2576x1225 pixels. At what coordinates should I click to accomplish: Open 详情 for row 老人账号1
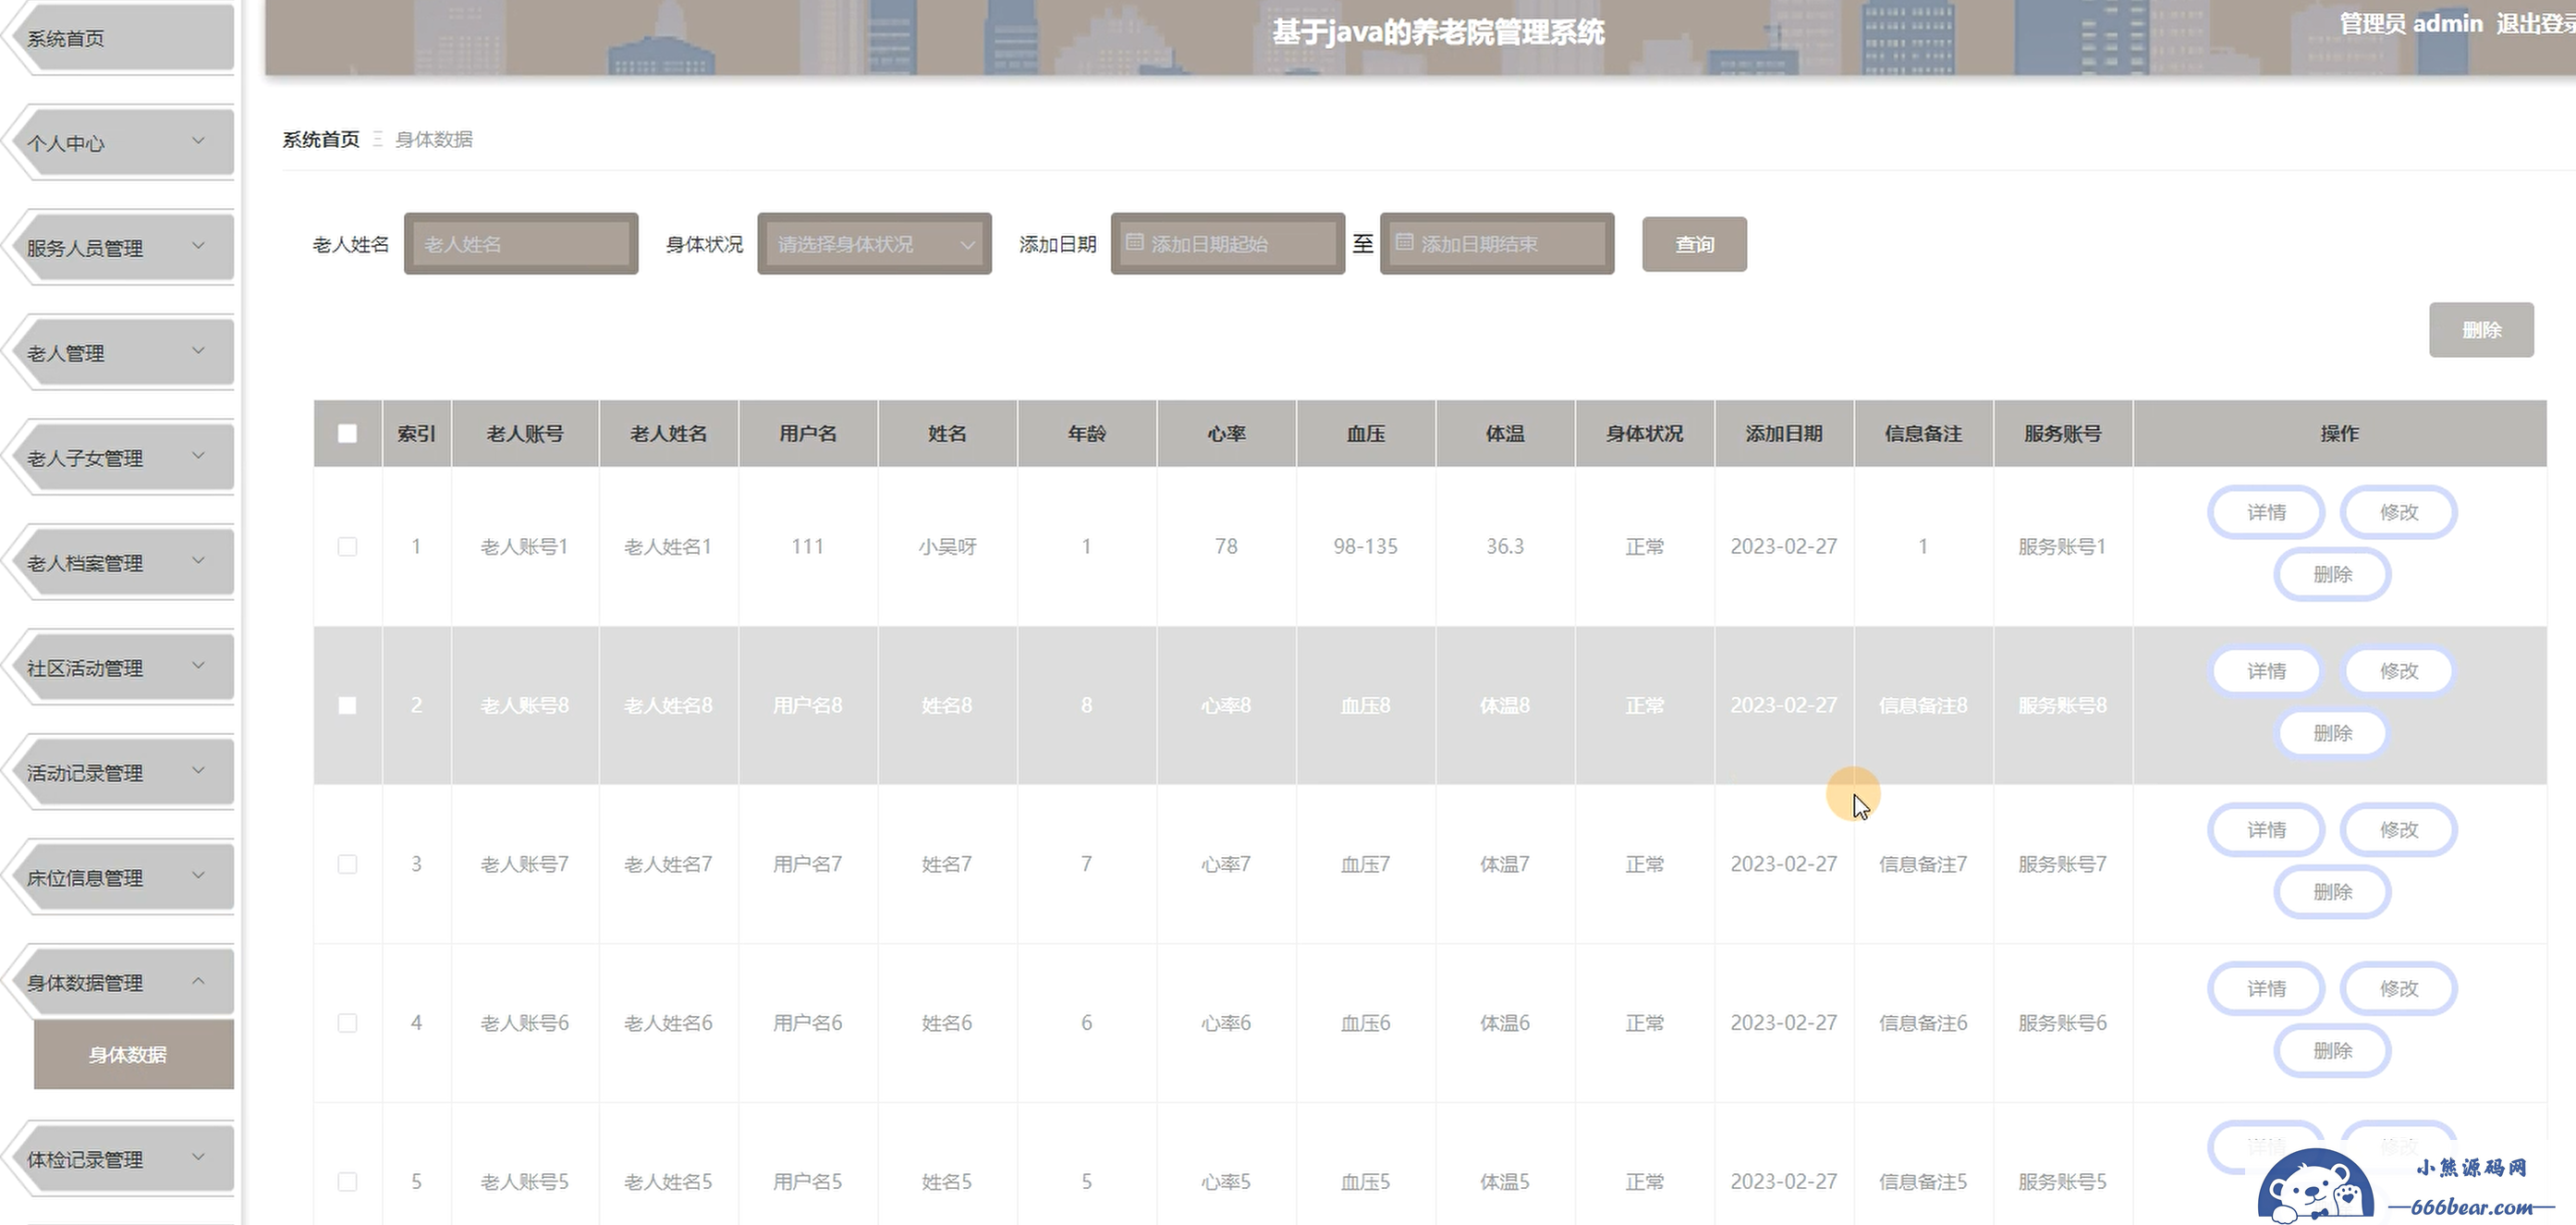tap(2266, 512)
